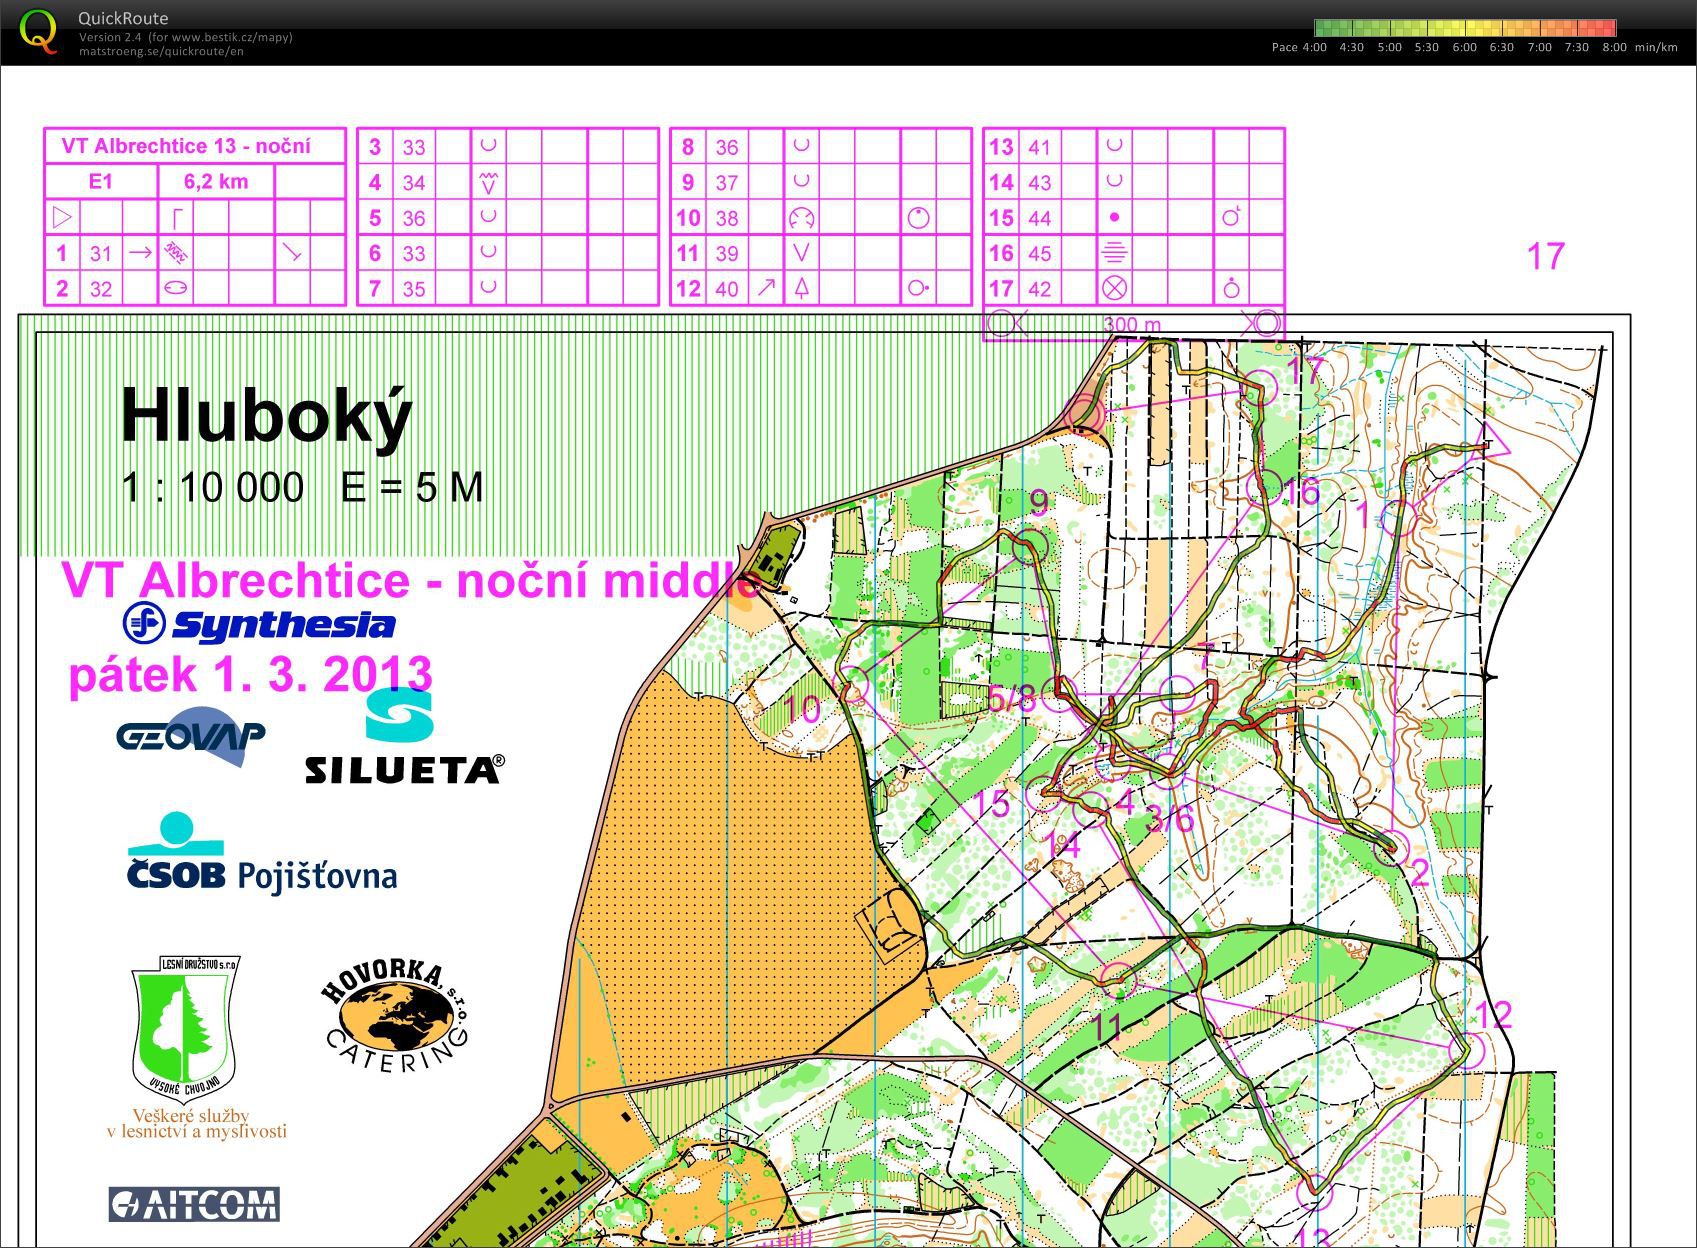The width and height of the screenshot is (1697, 1248).
Task: Click the crossed circle symbol in control 17 row
Action: tap(1114, 288)
